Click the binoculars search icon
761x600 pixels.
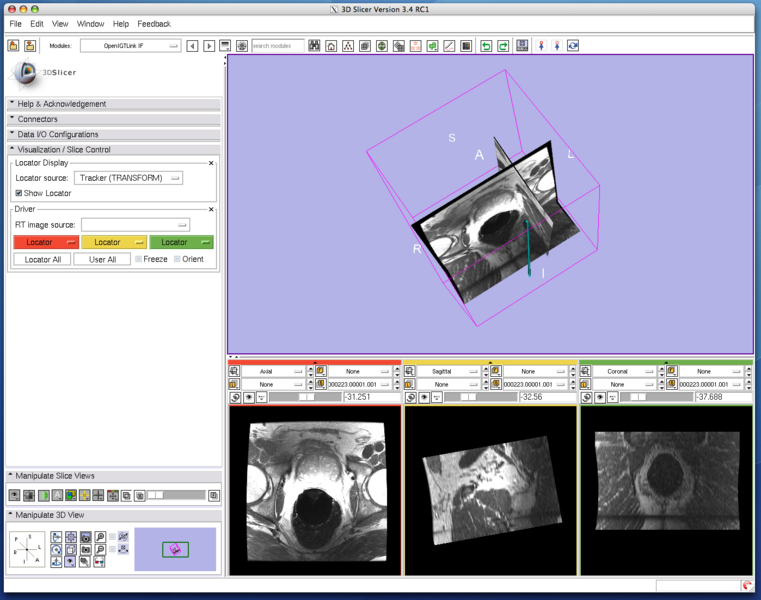pyautogui.click(x=314, y=46)
